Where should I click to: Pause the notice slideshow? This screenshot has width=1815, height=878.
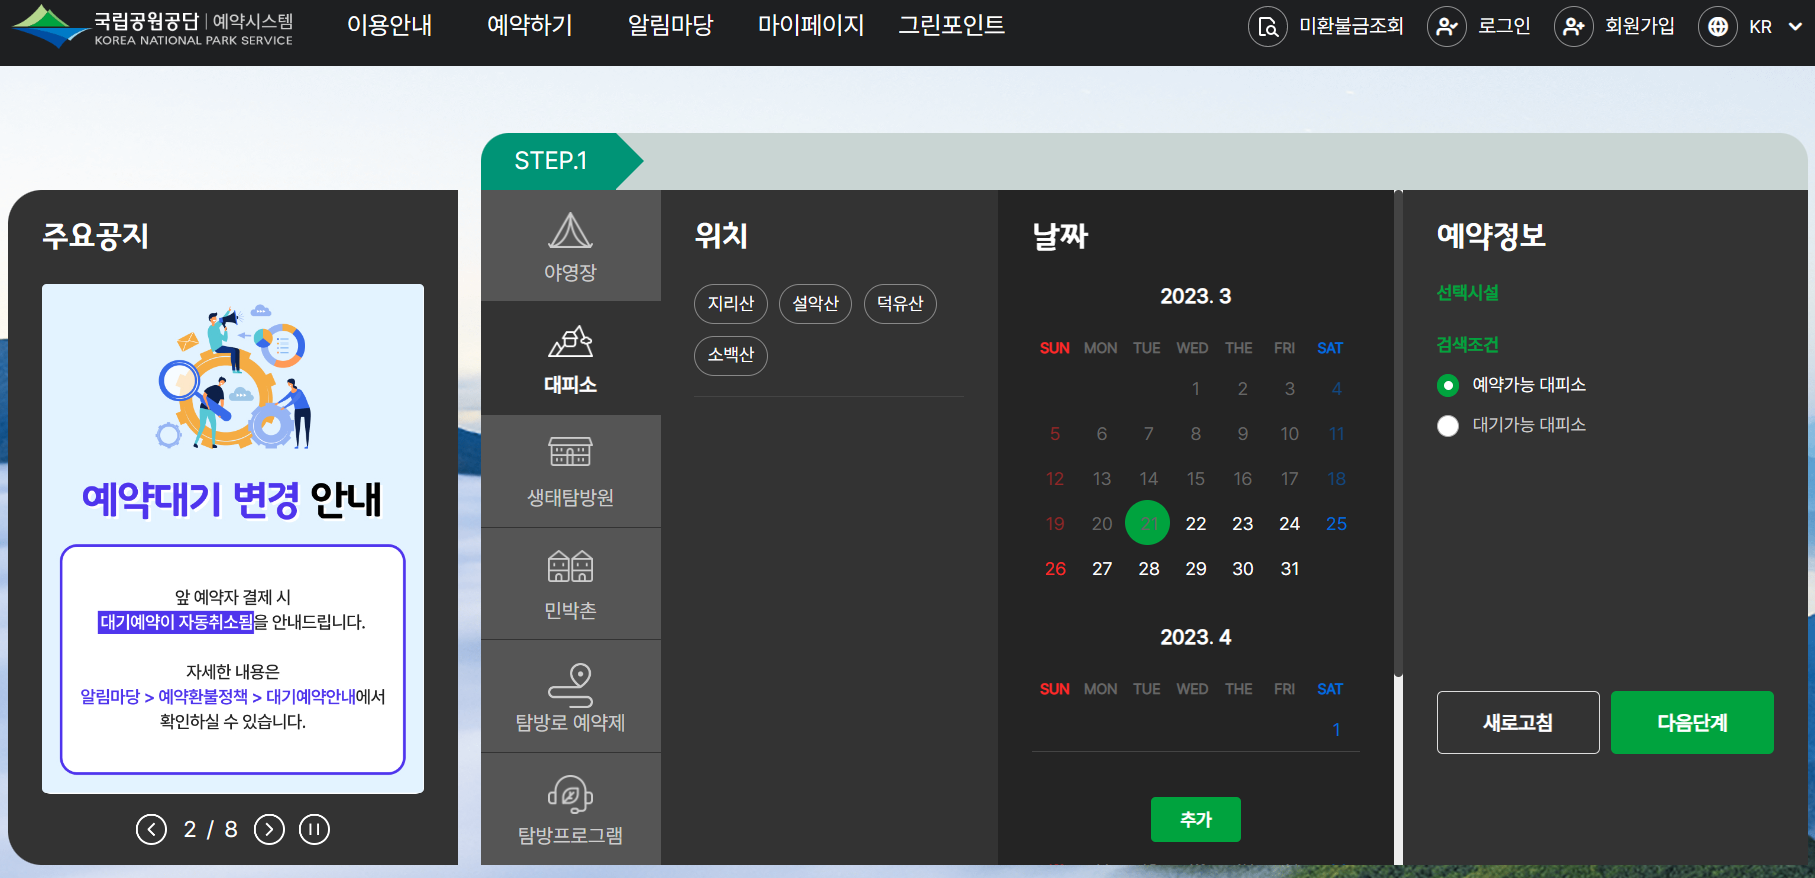314,829
